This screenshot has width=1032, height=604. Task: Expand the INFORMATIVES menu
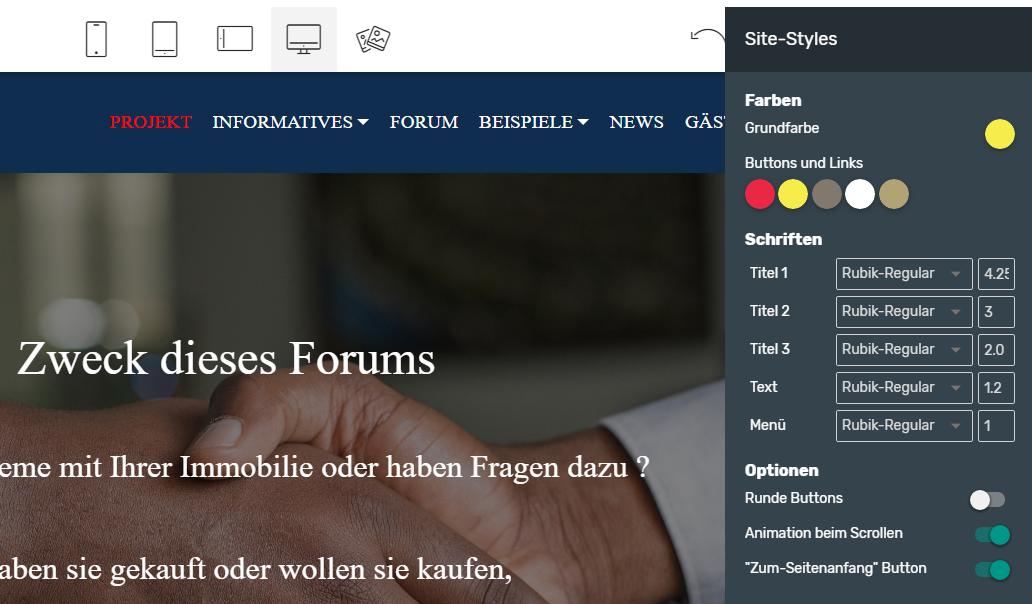[290, 122]
